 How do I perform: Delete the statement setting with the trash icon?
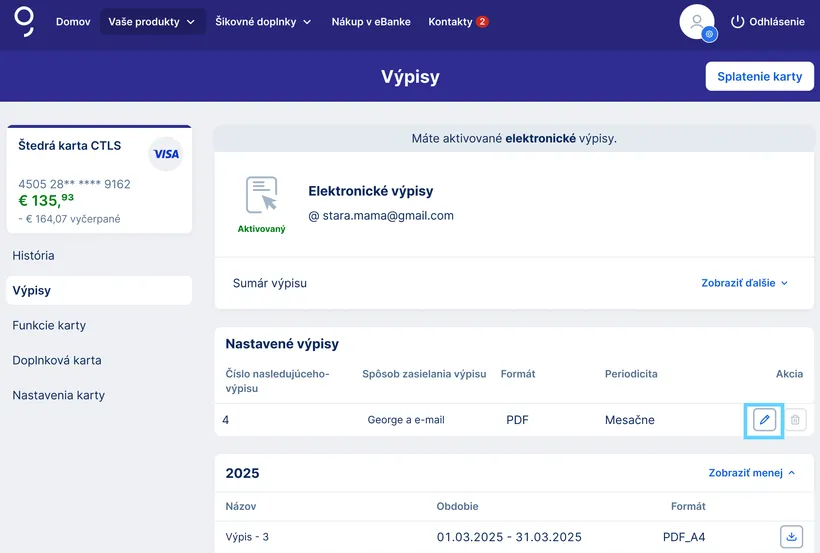click(x=795, y=420)
